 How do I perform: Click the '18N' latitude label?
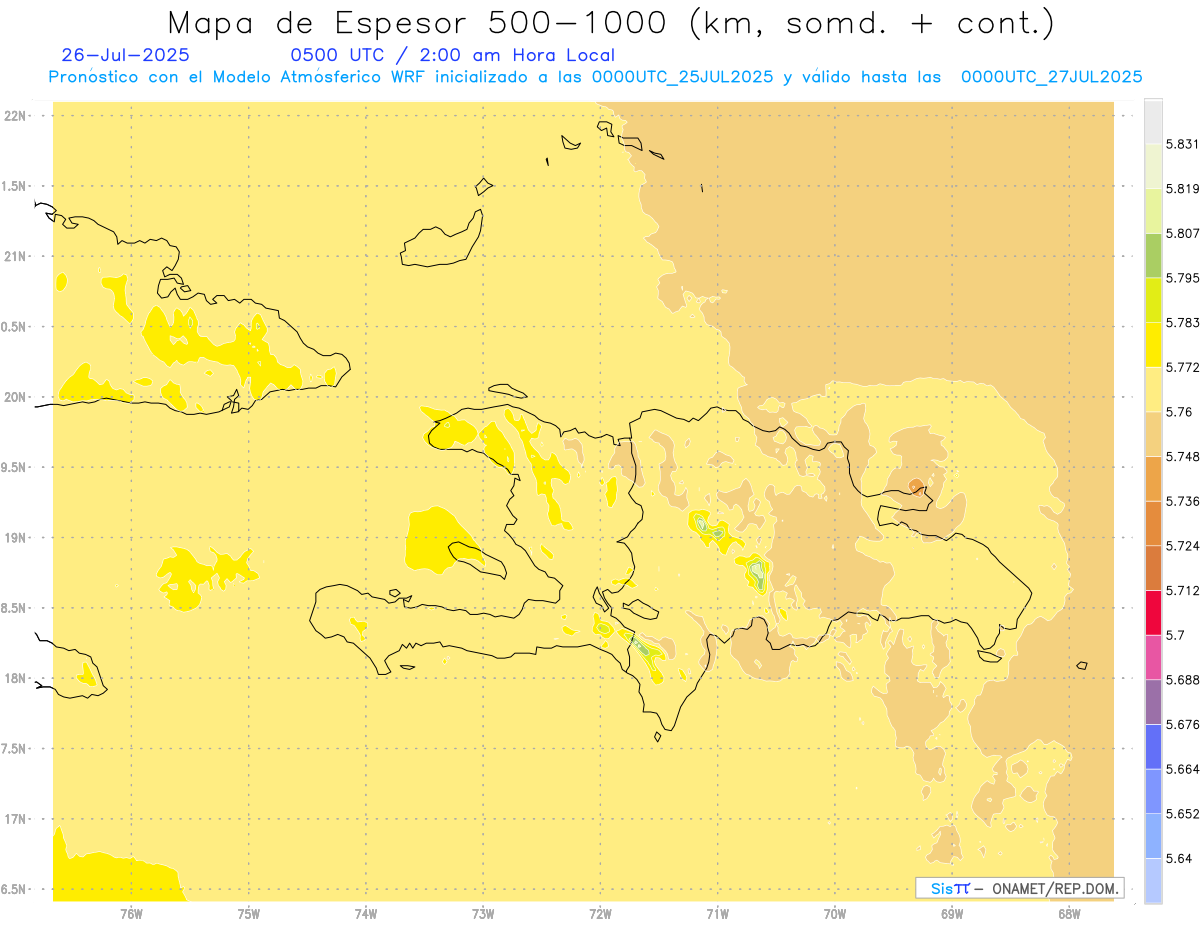[15, 679]
